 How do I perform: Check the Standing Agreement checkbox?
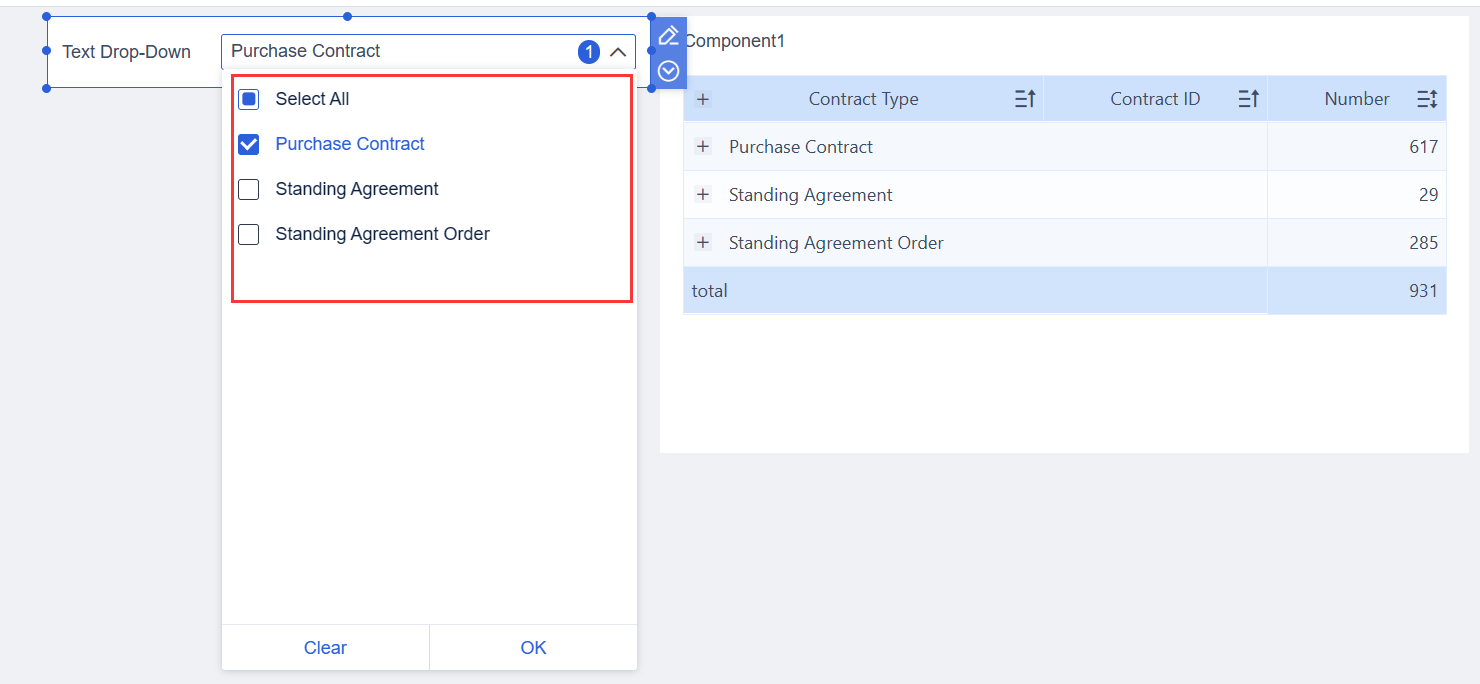pos(248,189)
